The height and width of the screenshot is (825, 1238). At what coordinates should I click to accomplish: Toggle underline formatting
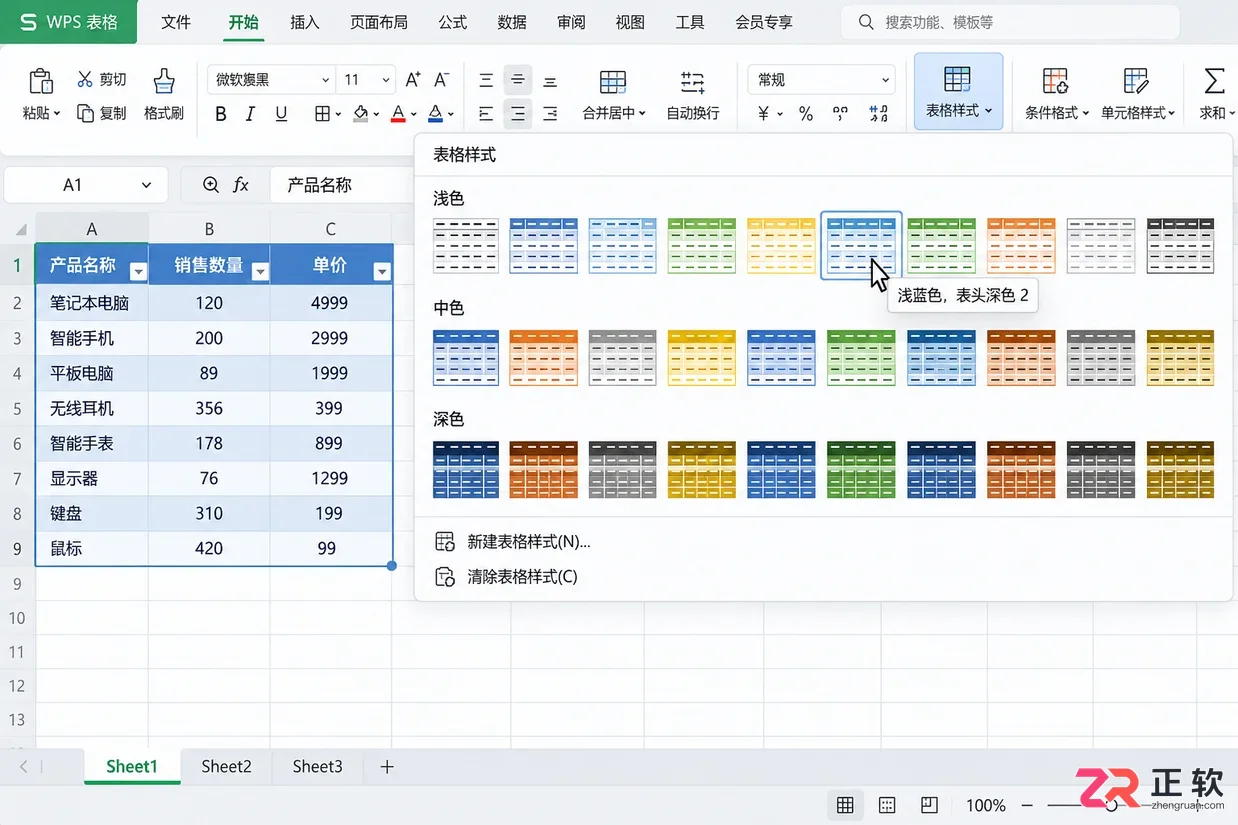tap(281, 114)
